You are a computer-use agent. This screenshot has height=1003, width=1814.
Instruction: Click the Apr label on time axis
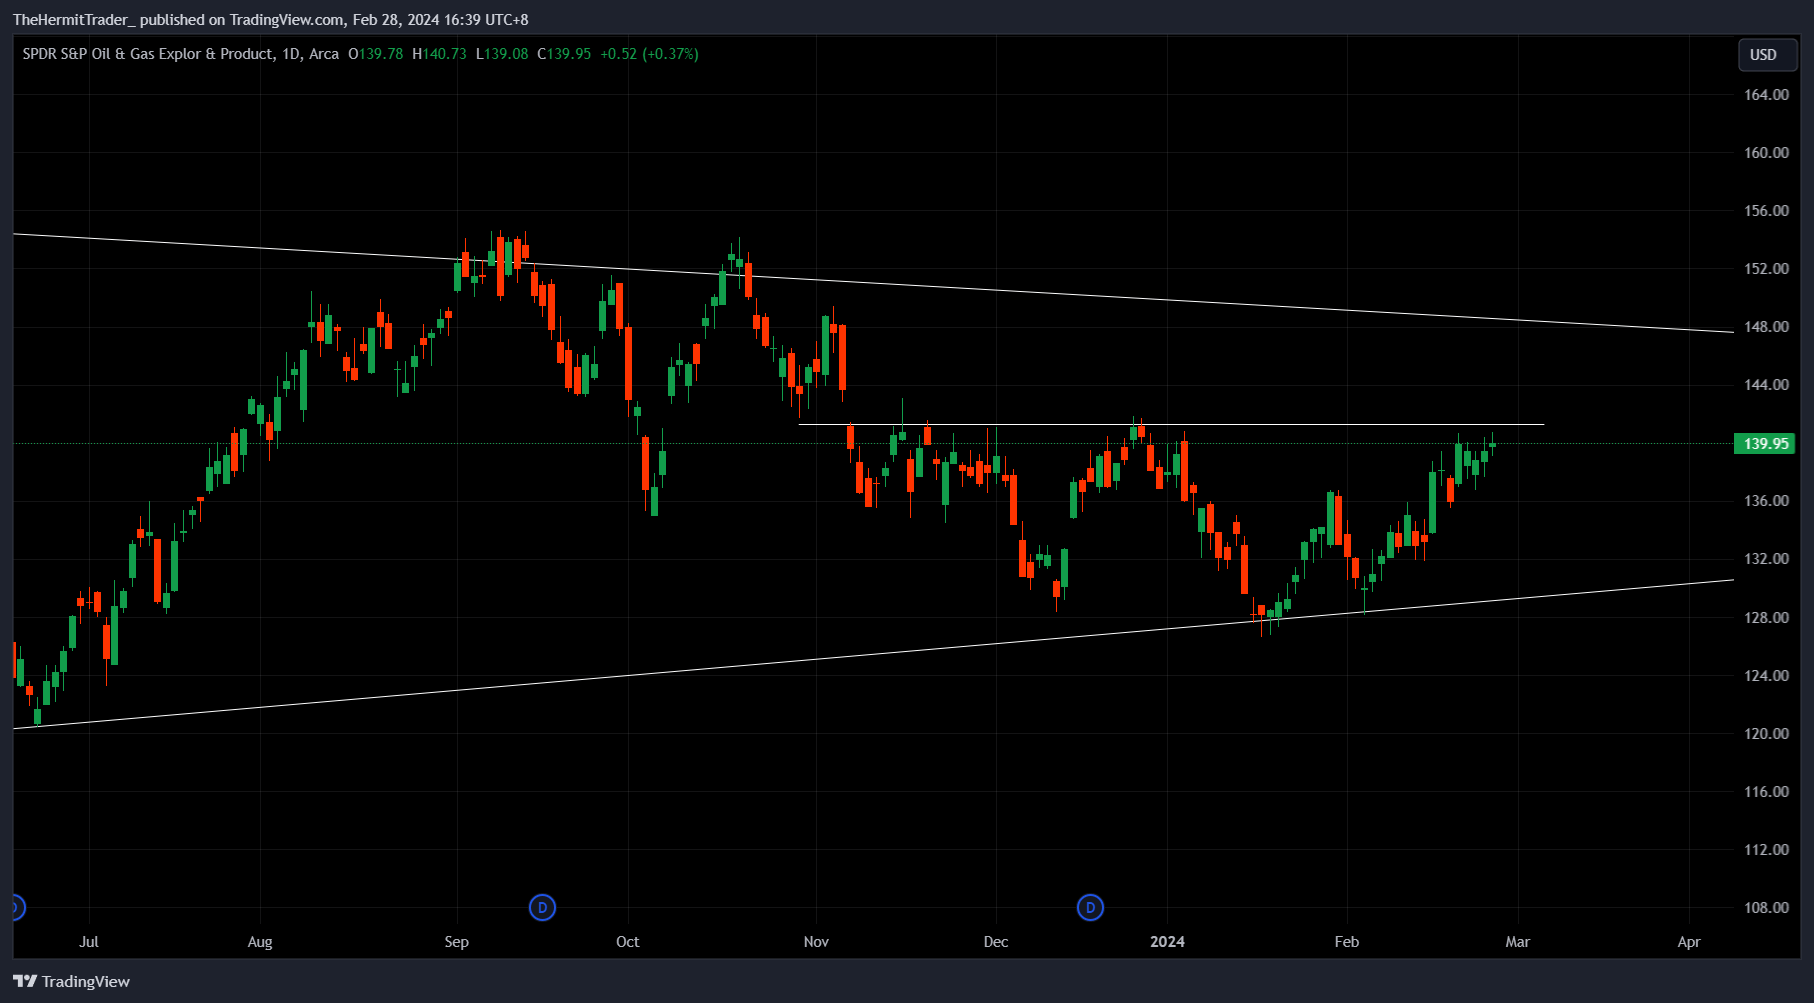1689,942
